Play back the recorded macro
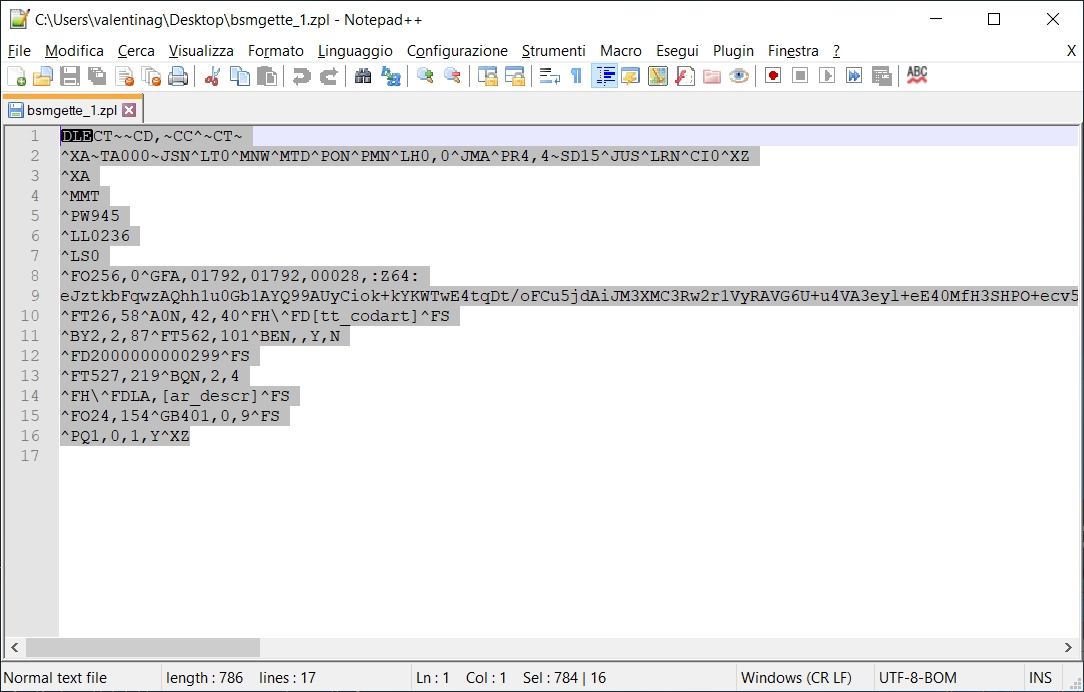Image resolution: width=1084 pixels, height=692 pixels. [827, 76]
